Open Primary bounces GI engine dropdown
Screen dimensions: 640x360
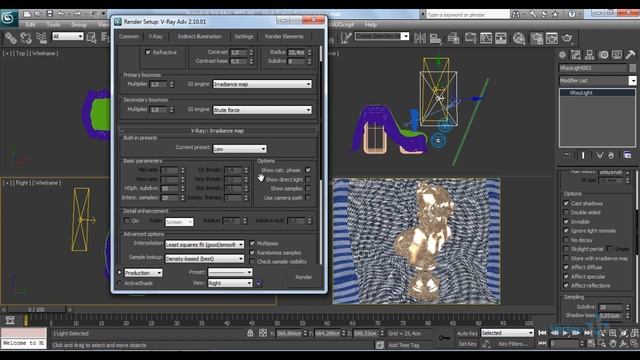coord(262,84)
